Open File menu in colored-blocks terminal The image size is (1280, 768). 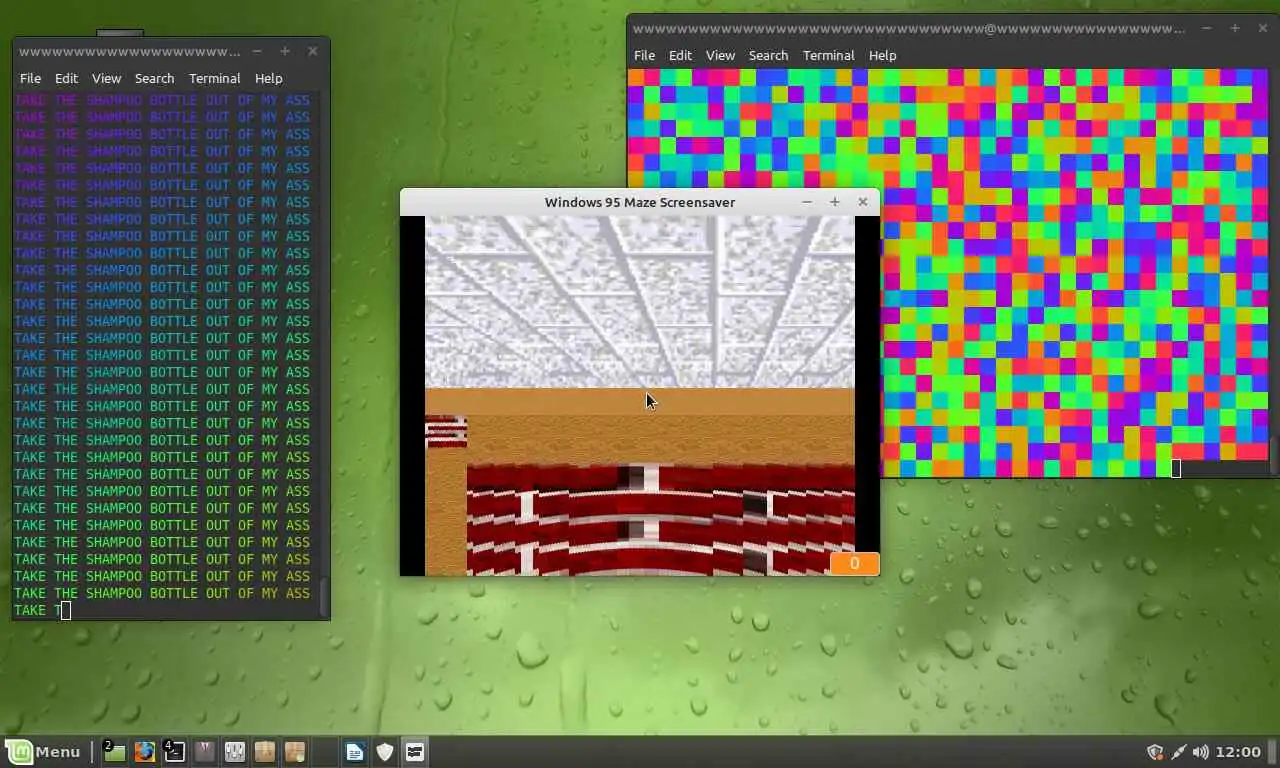point(644,55)
